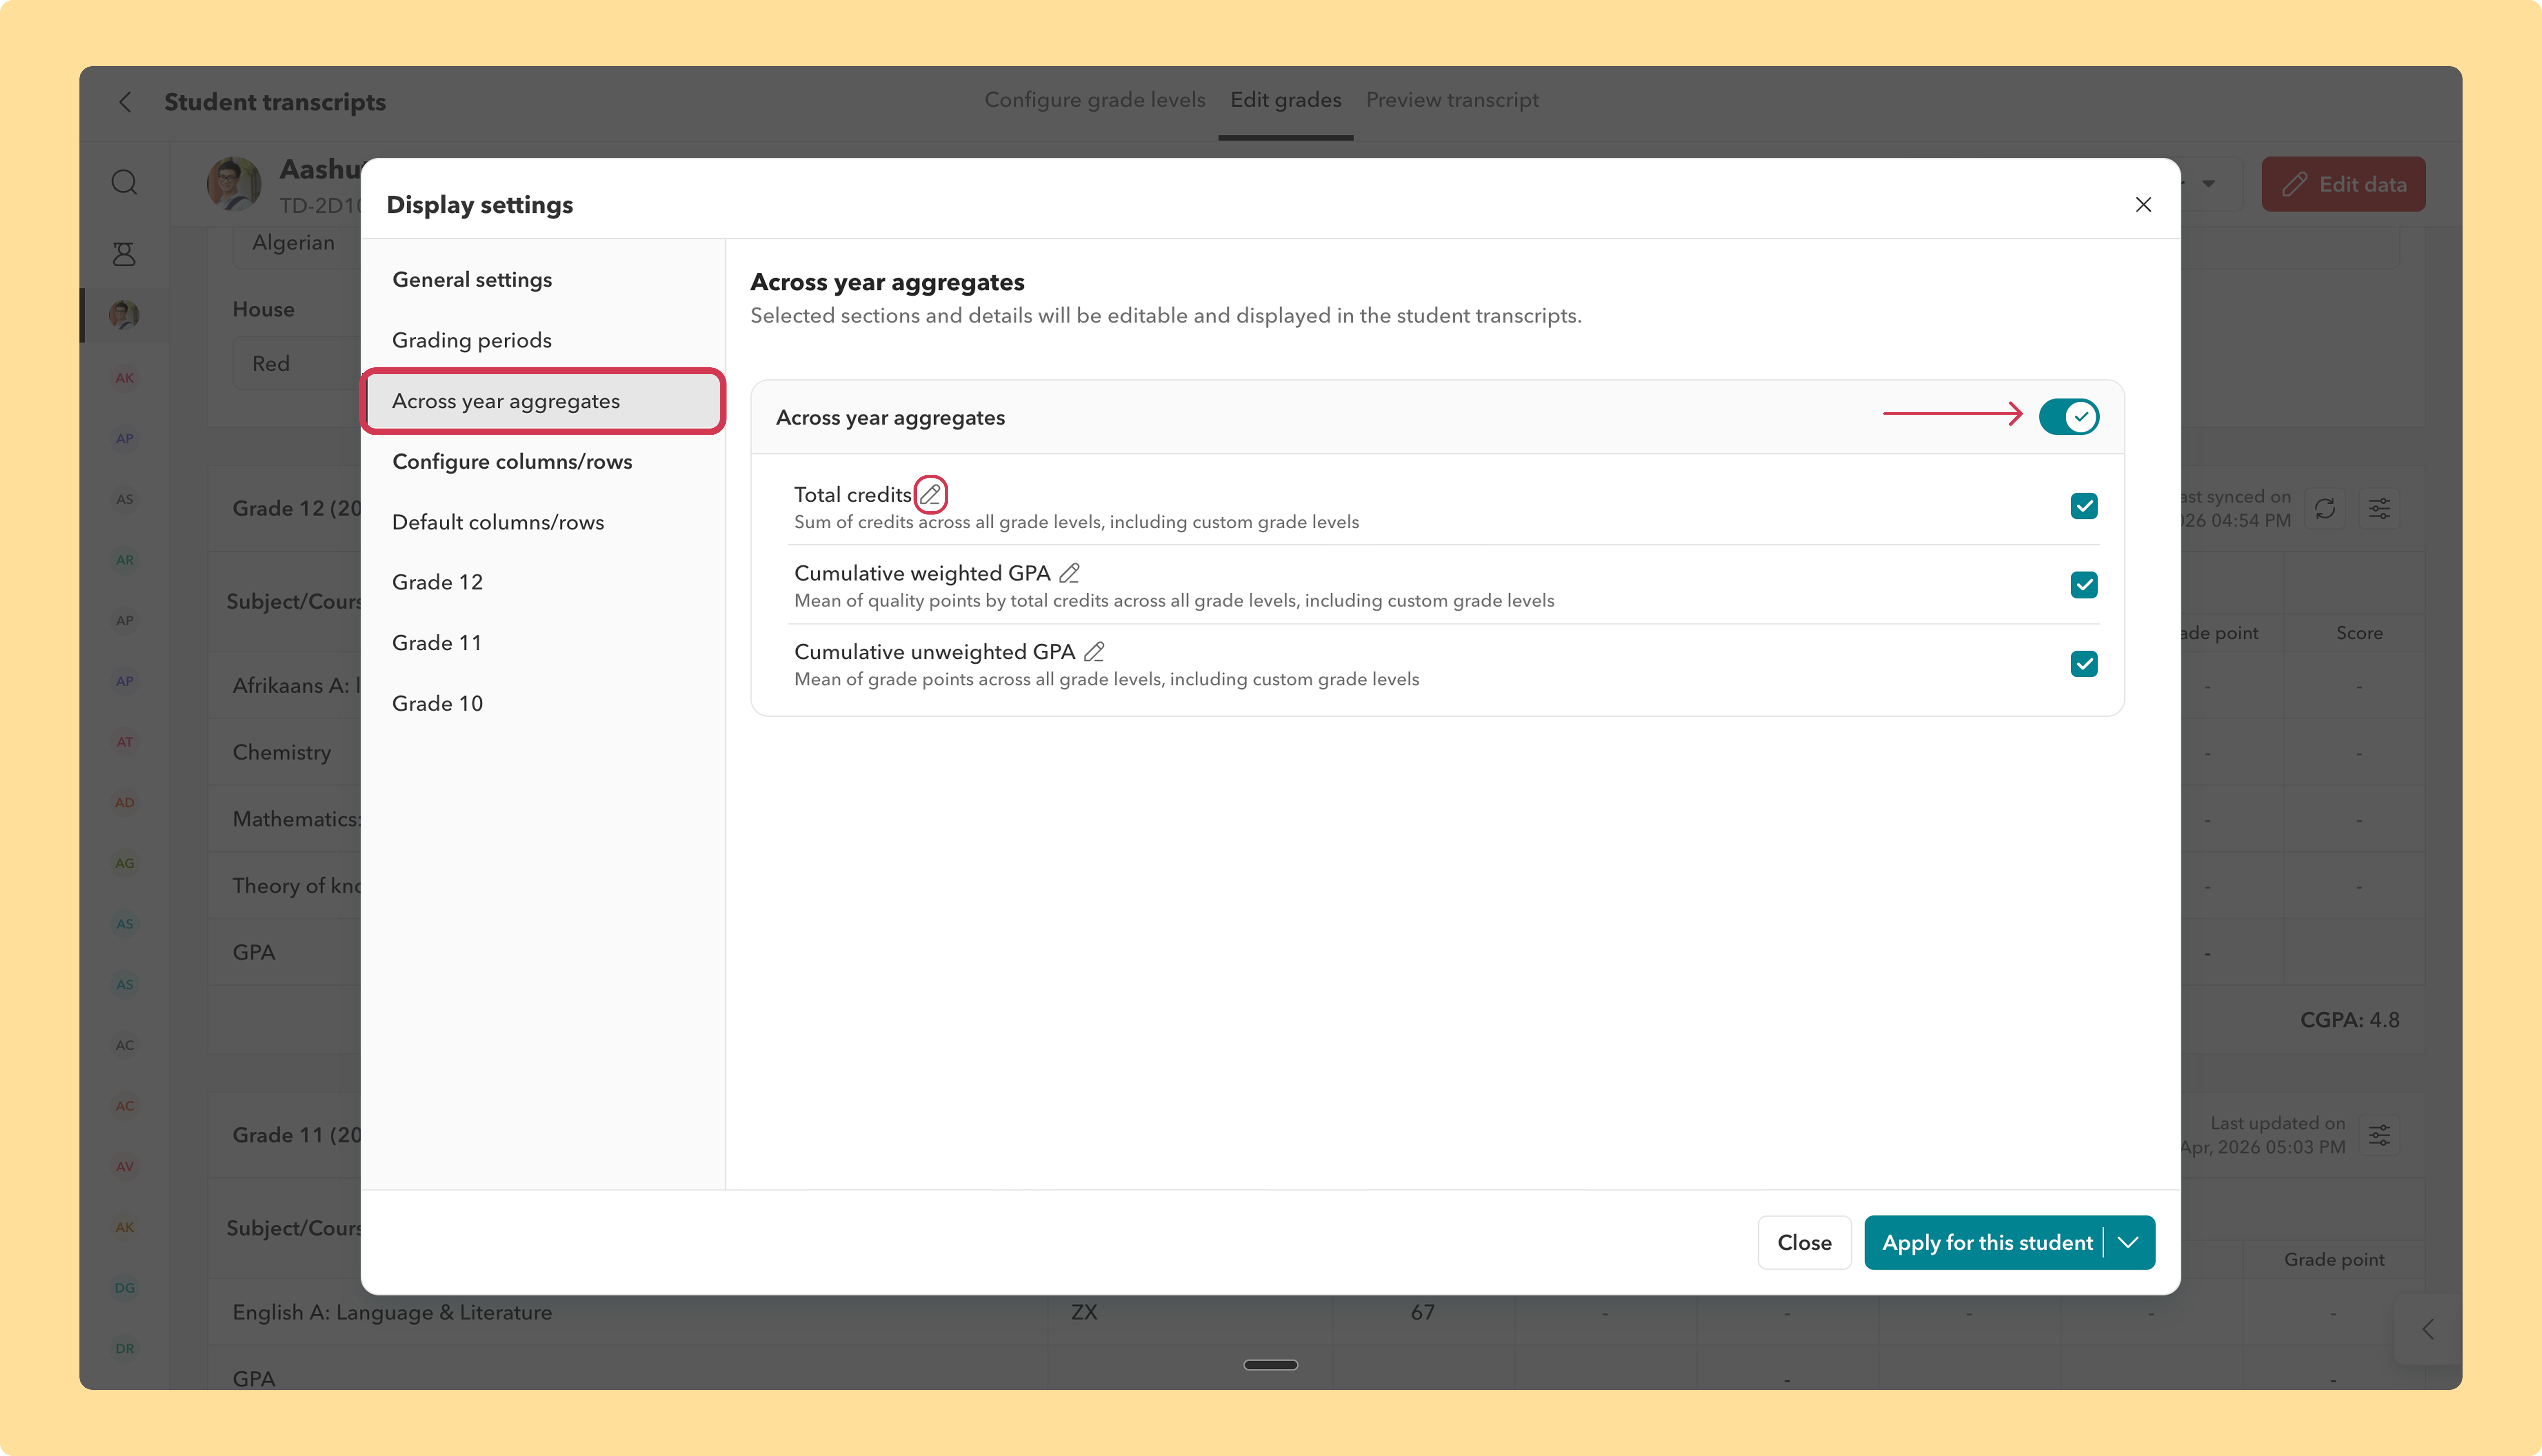Uncheck the Cumulative unweighted GPA checkbox
Viewport: 2542px width, 1456px height.
pyautogui.click(x=2084, y=664)
